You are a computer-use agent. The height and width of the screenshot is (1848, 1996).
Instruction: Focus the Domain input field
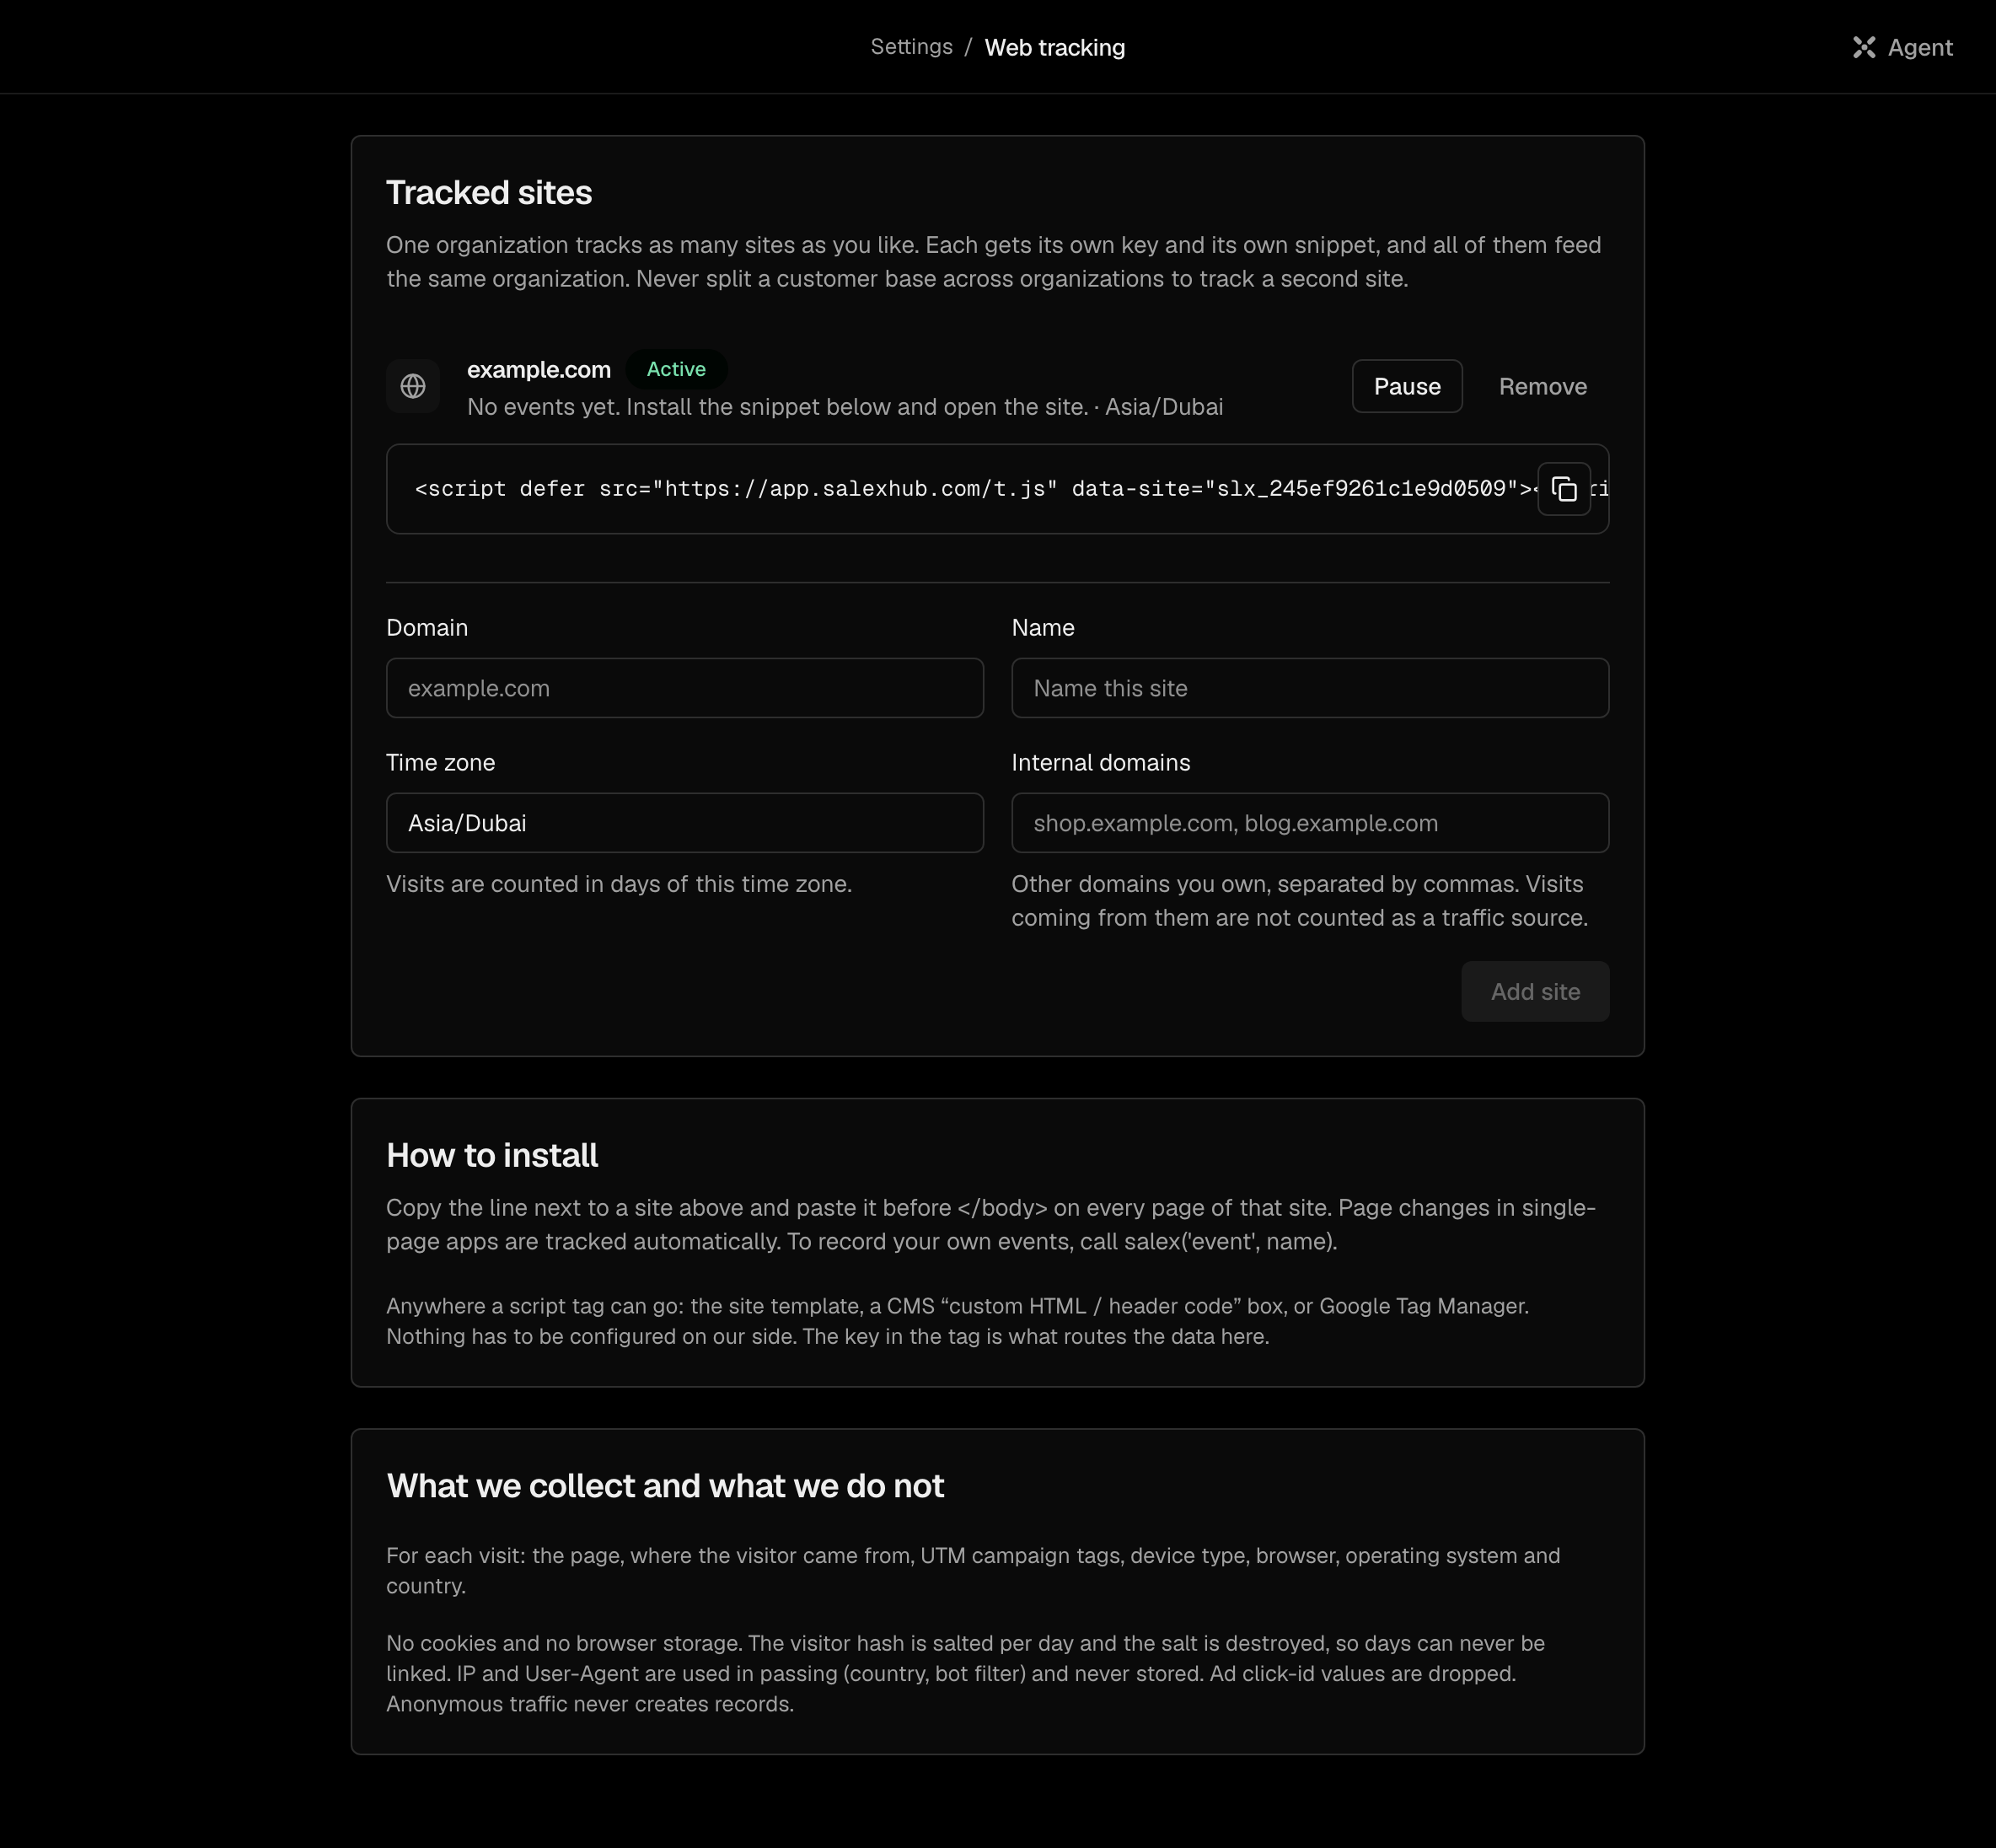(x=685, y=688)
